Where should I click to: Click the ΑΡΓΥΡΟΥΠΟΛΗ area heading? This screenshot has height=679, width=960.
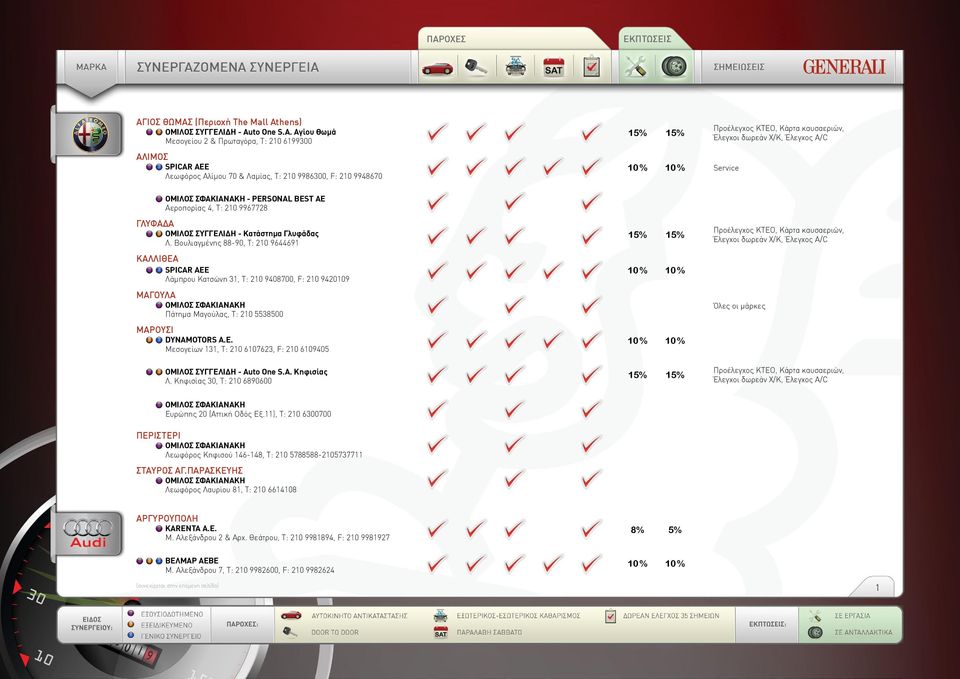pos(167,518)
